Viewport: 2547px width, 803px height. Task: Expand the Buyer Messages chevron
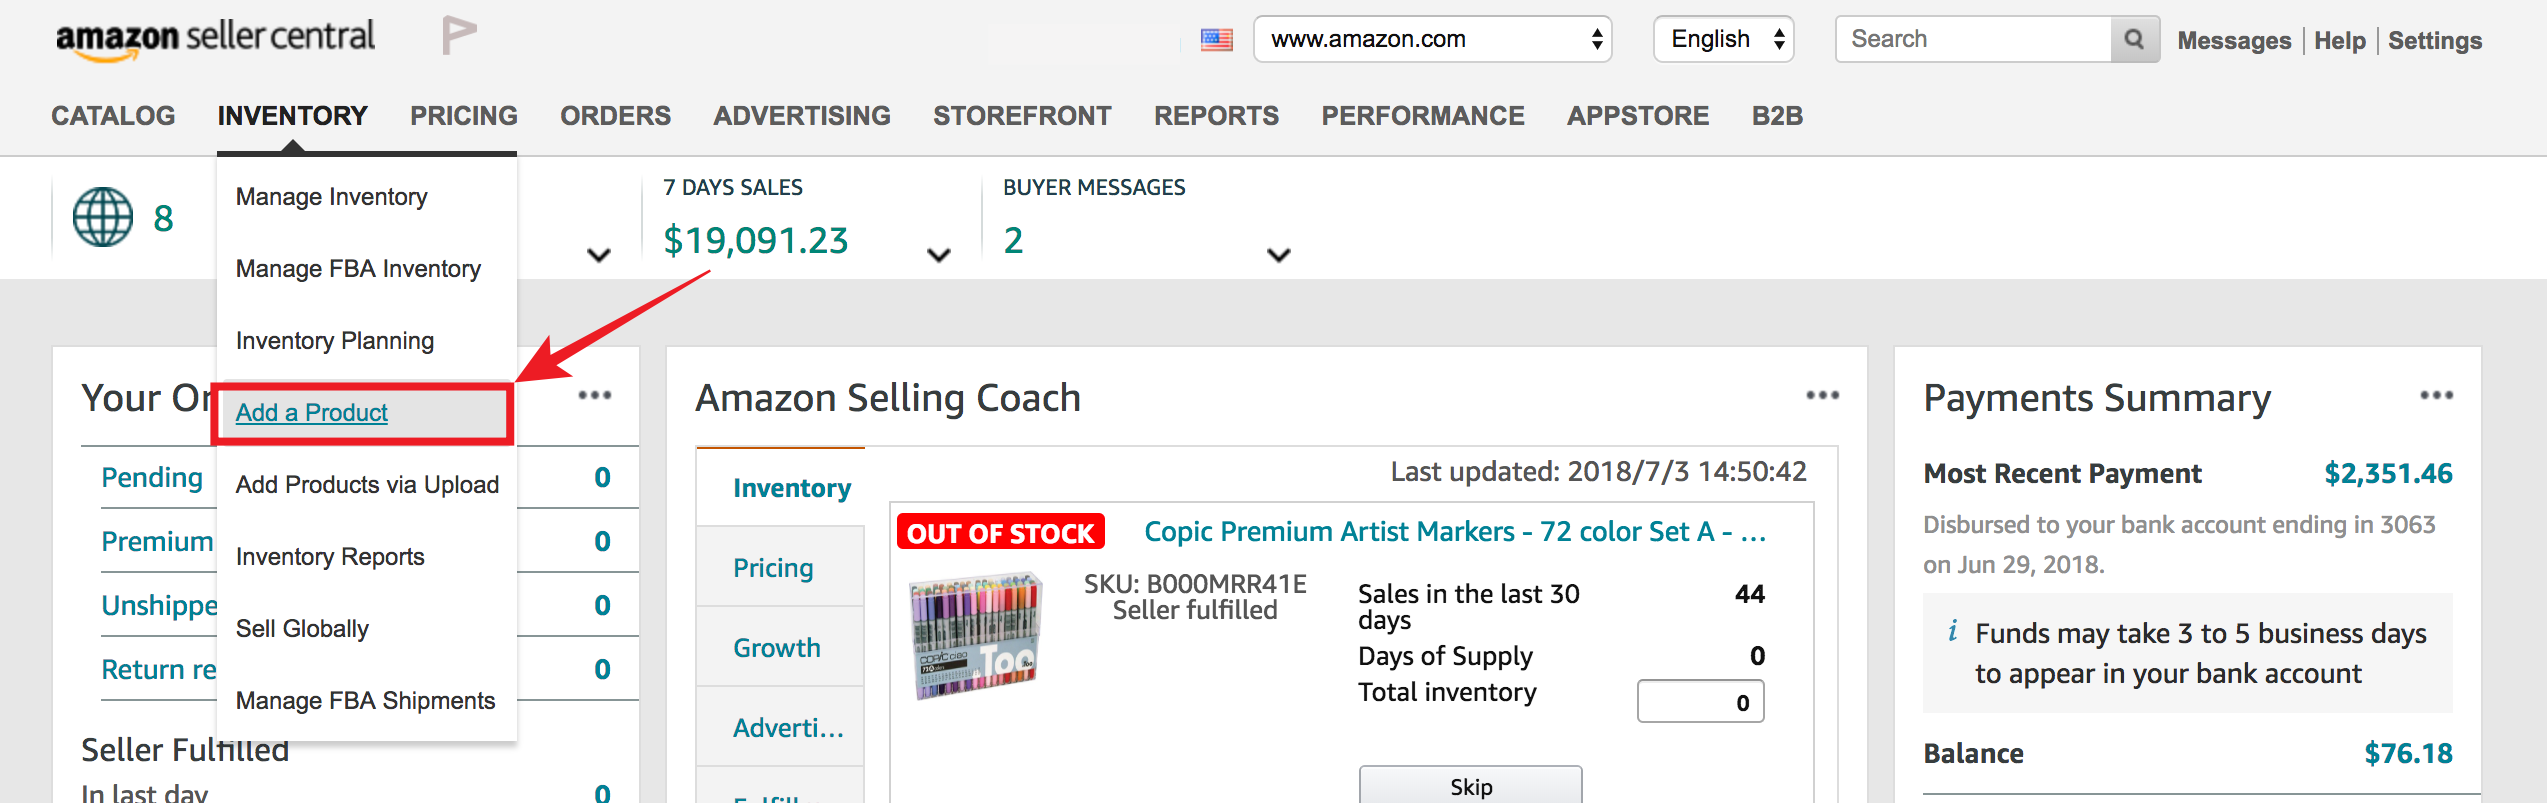click(x=1278, y=255)
